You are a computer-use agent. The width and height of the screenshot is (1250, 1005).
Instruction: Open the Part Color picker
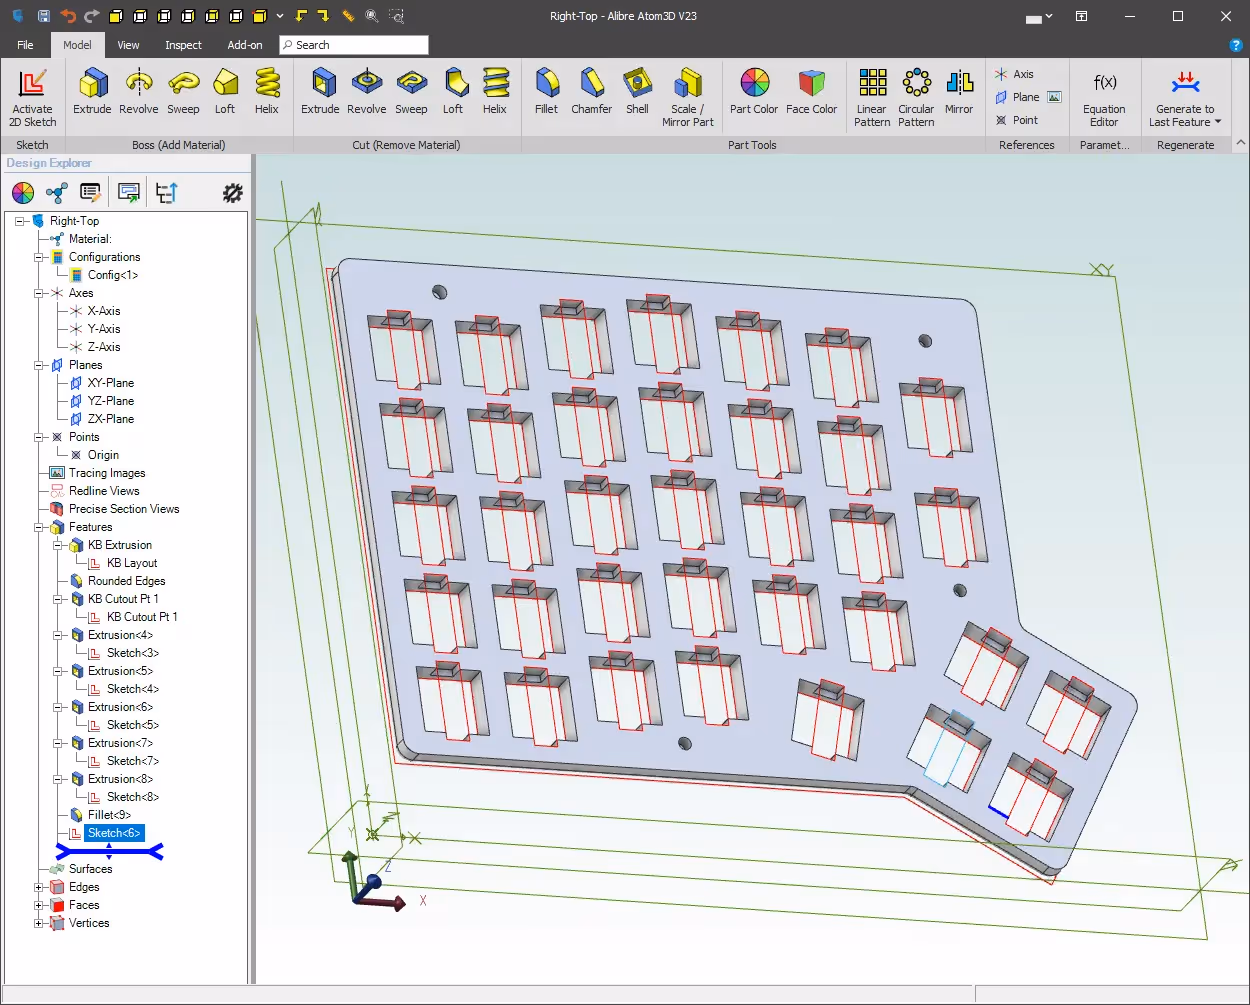coord(754,93)
